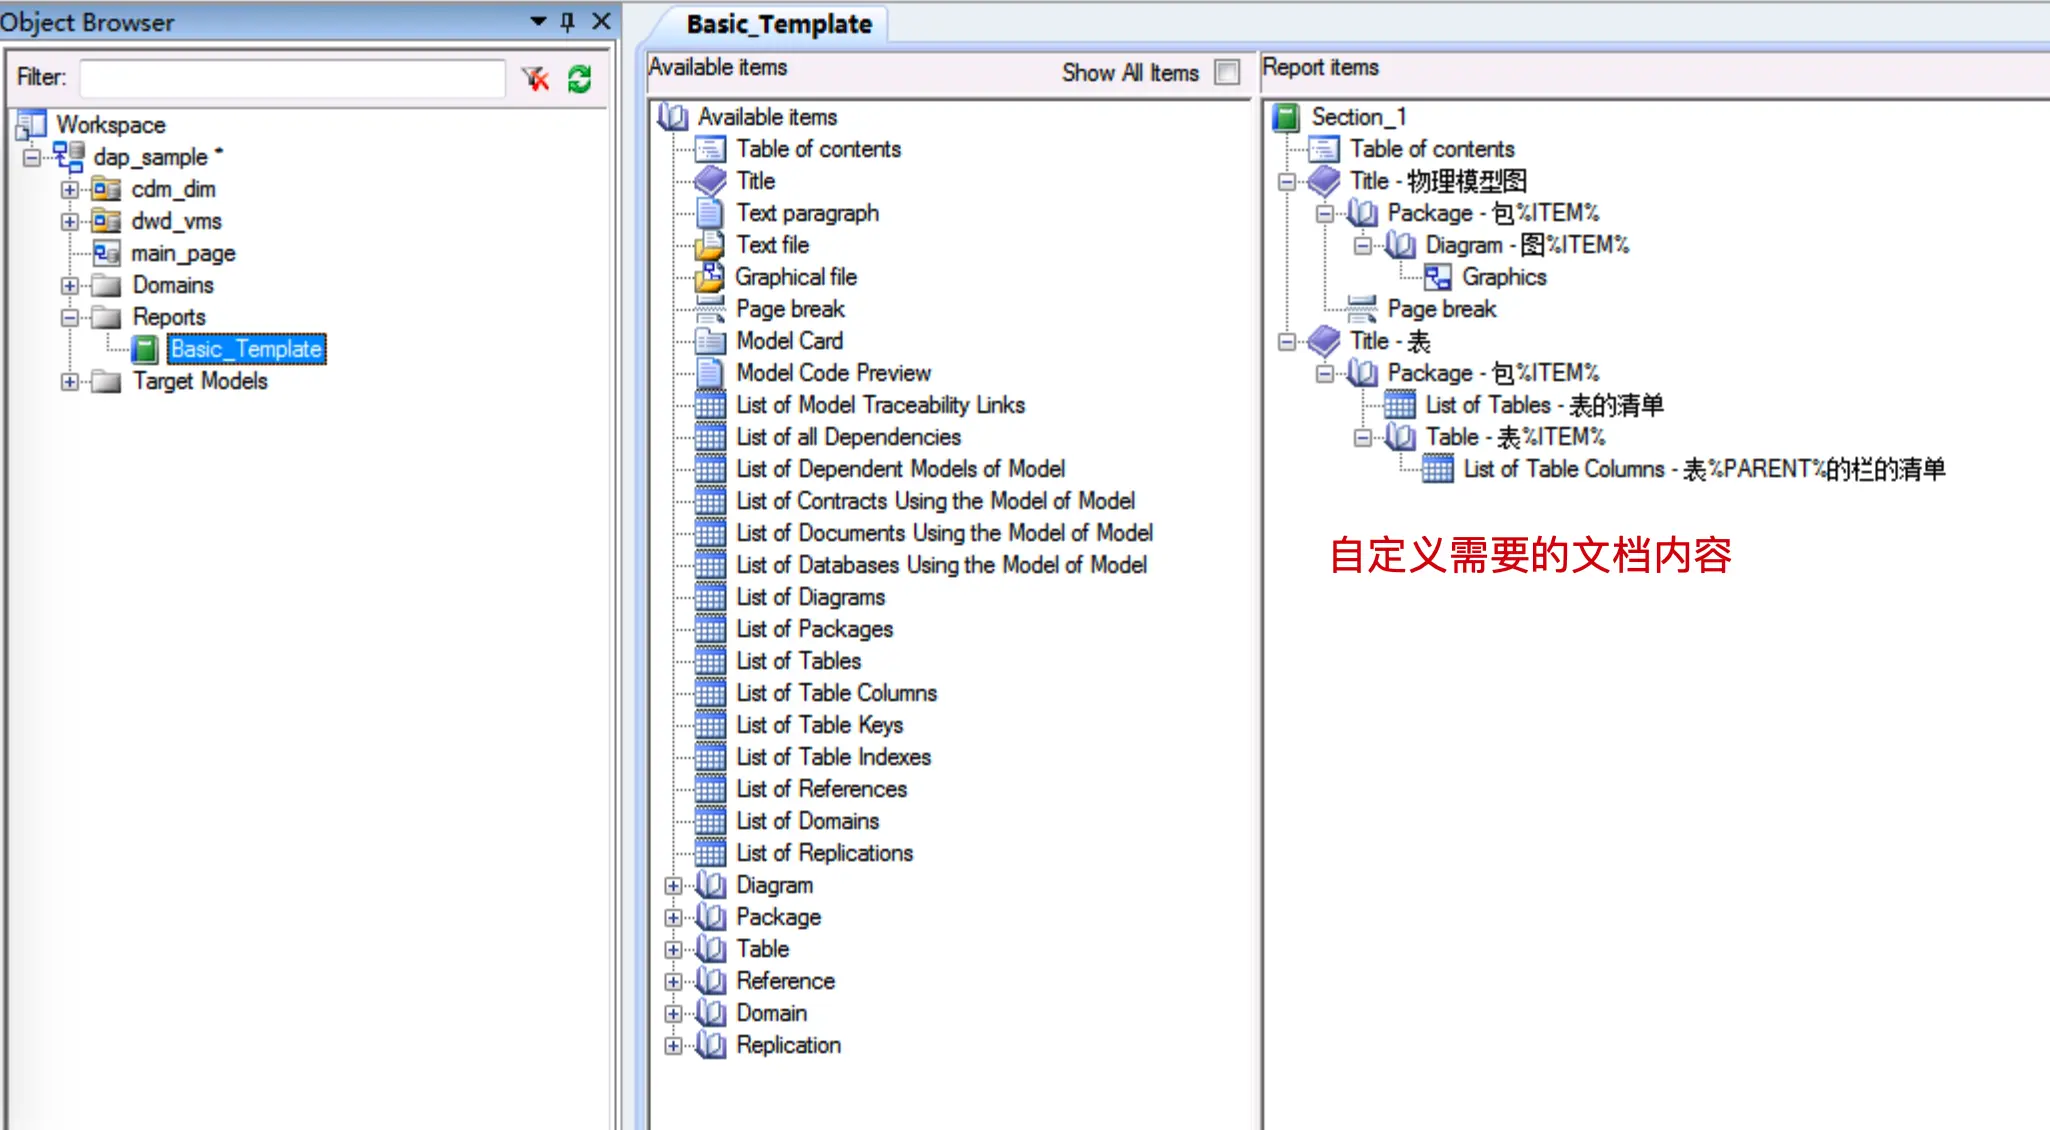Click the Graphical file item icon
The width and height of the screenshot is (2050, 1130).
click(710, 277)
